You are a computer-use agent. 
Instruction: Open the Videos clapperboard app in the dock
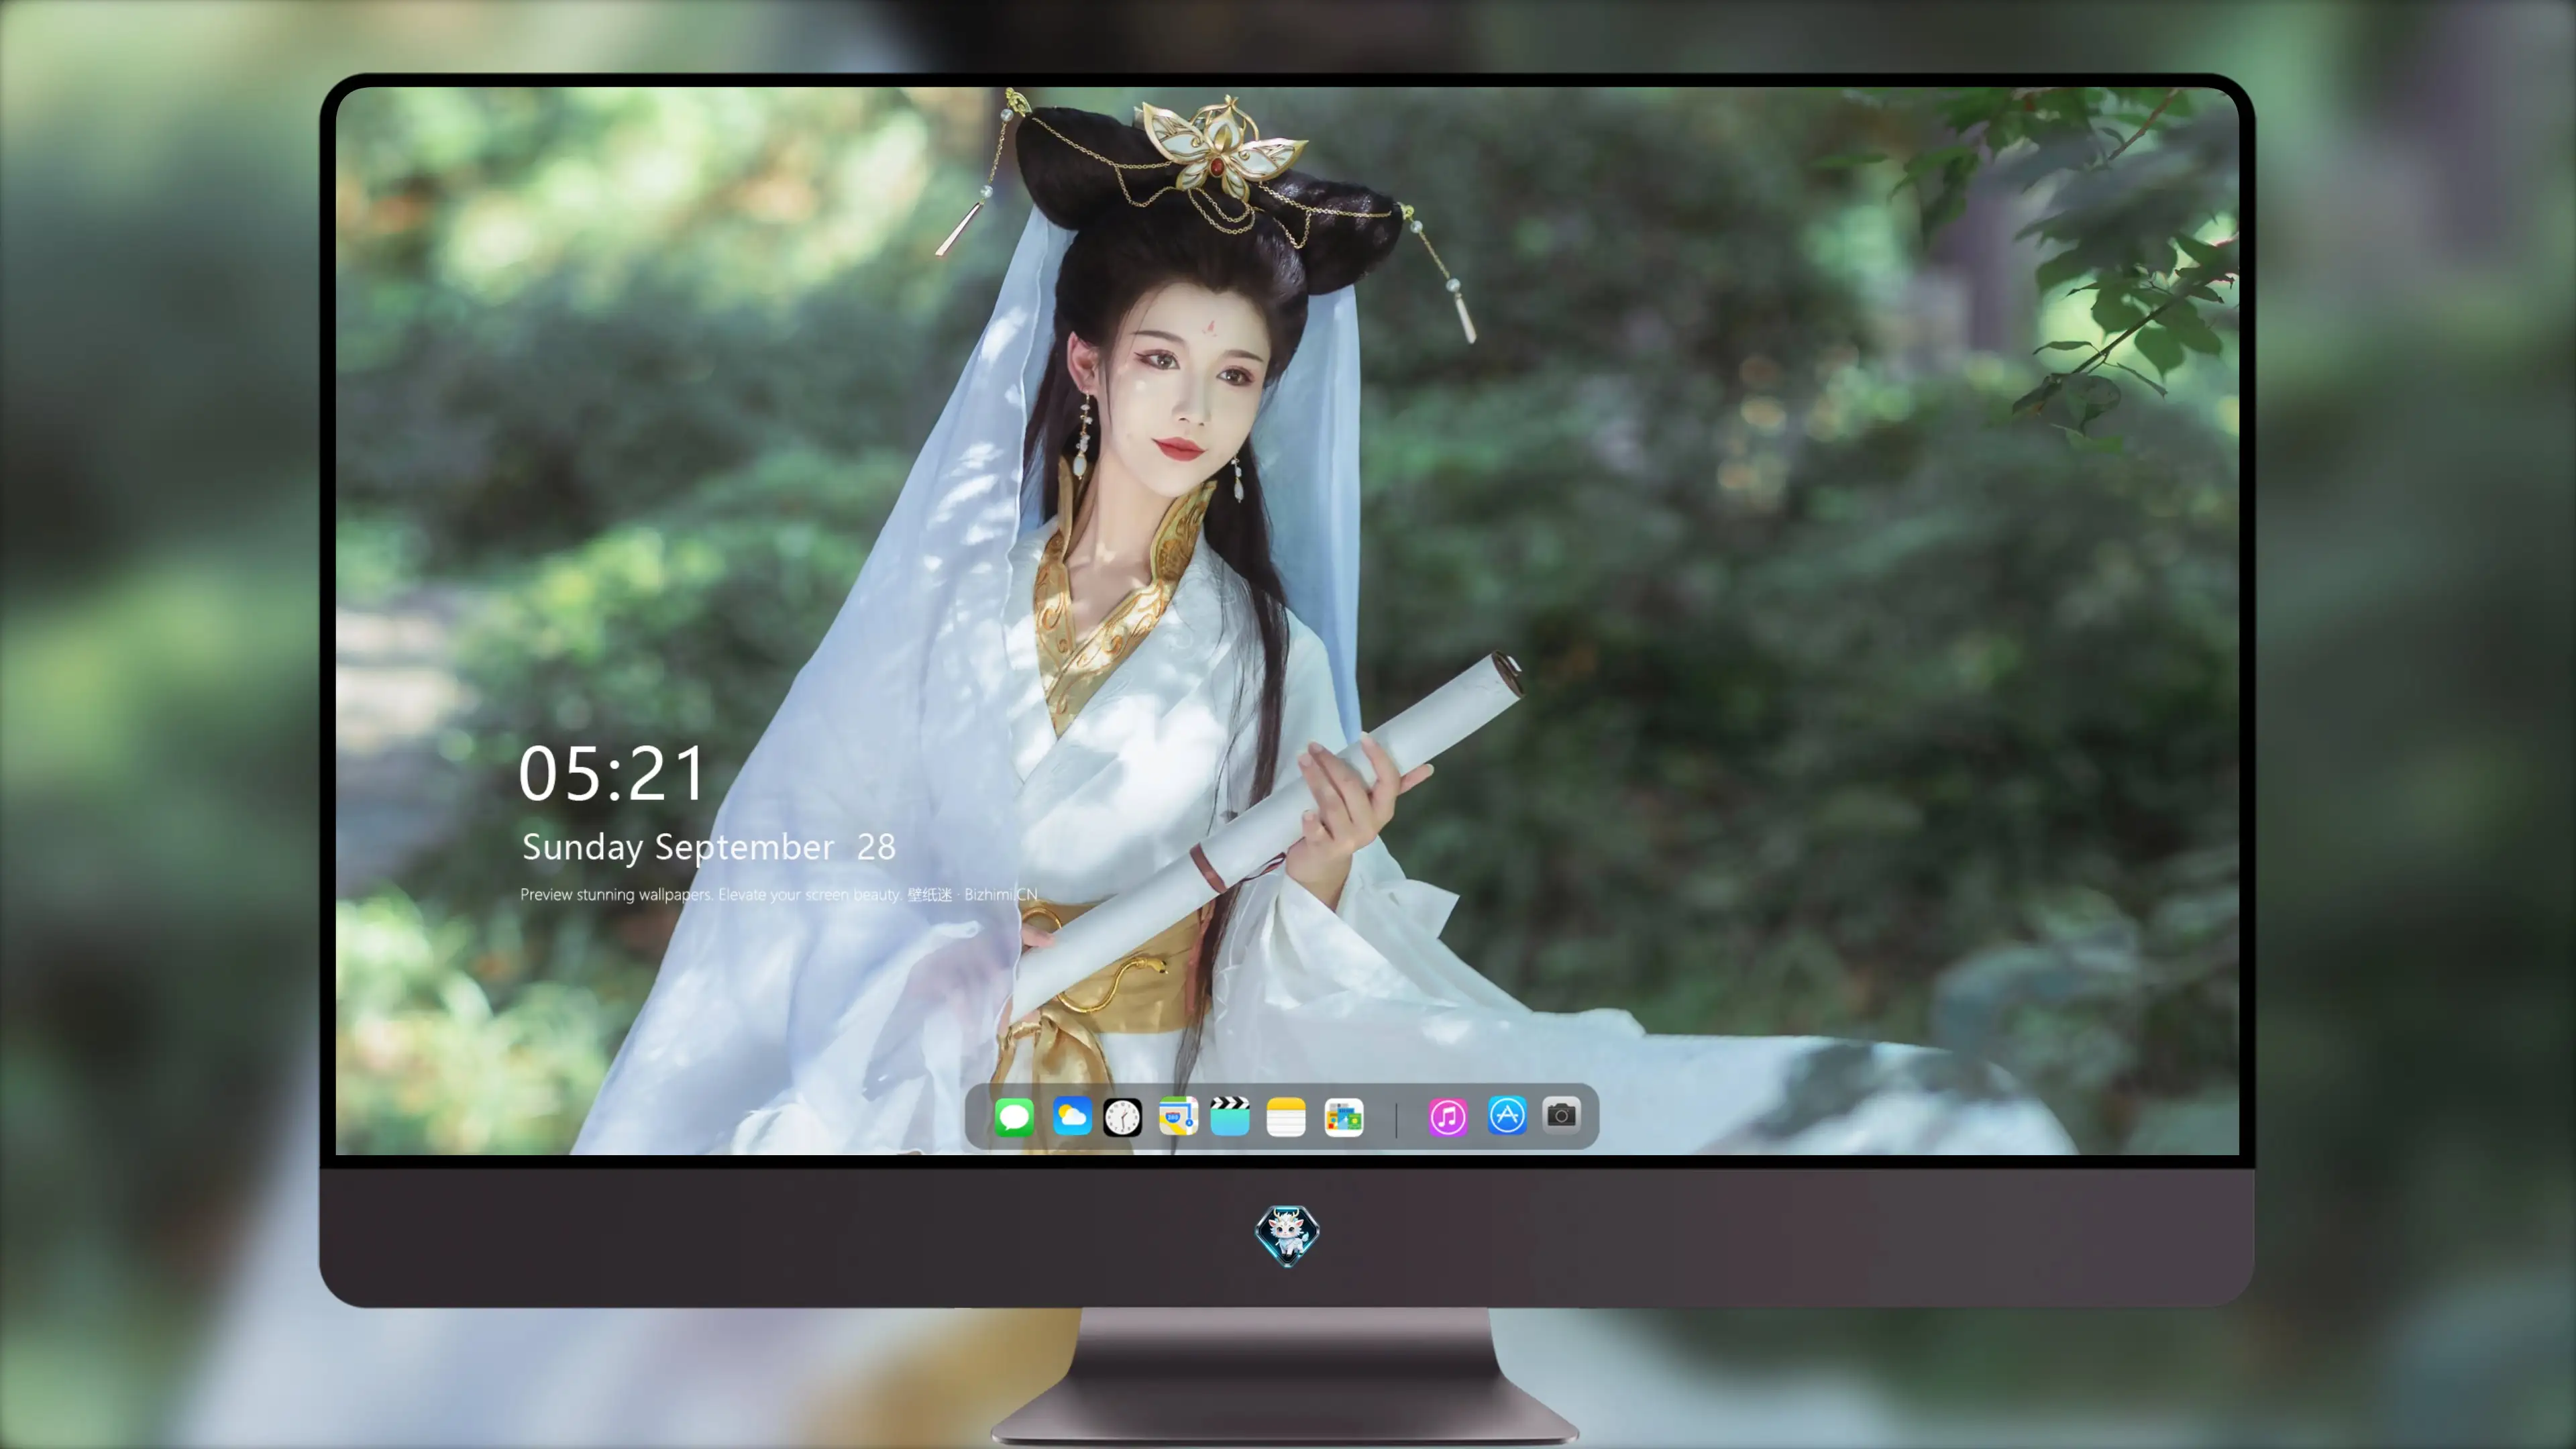click(x=1230, y=1116)
